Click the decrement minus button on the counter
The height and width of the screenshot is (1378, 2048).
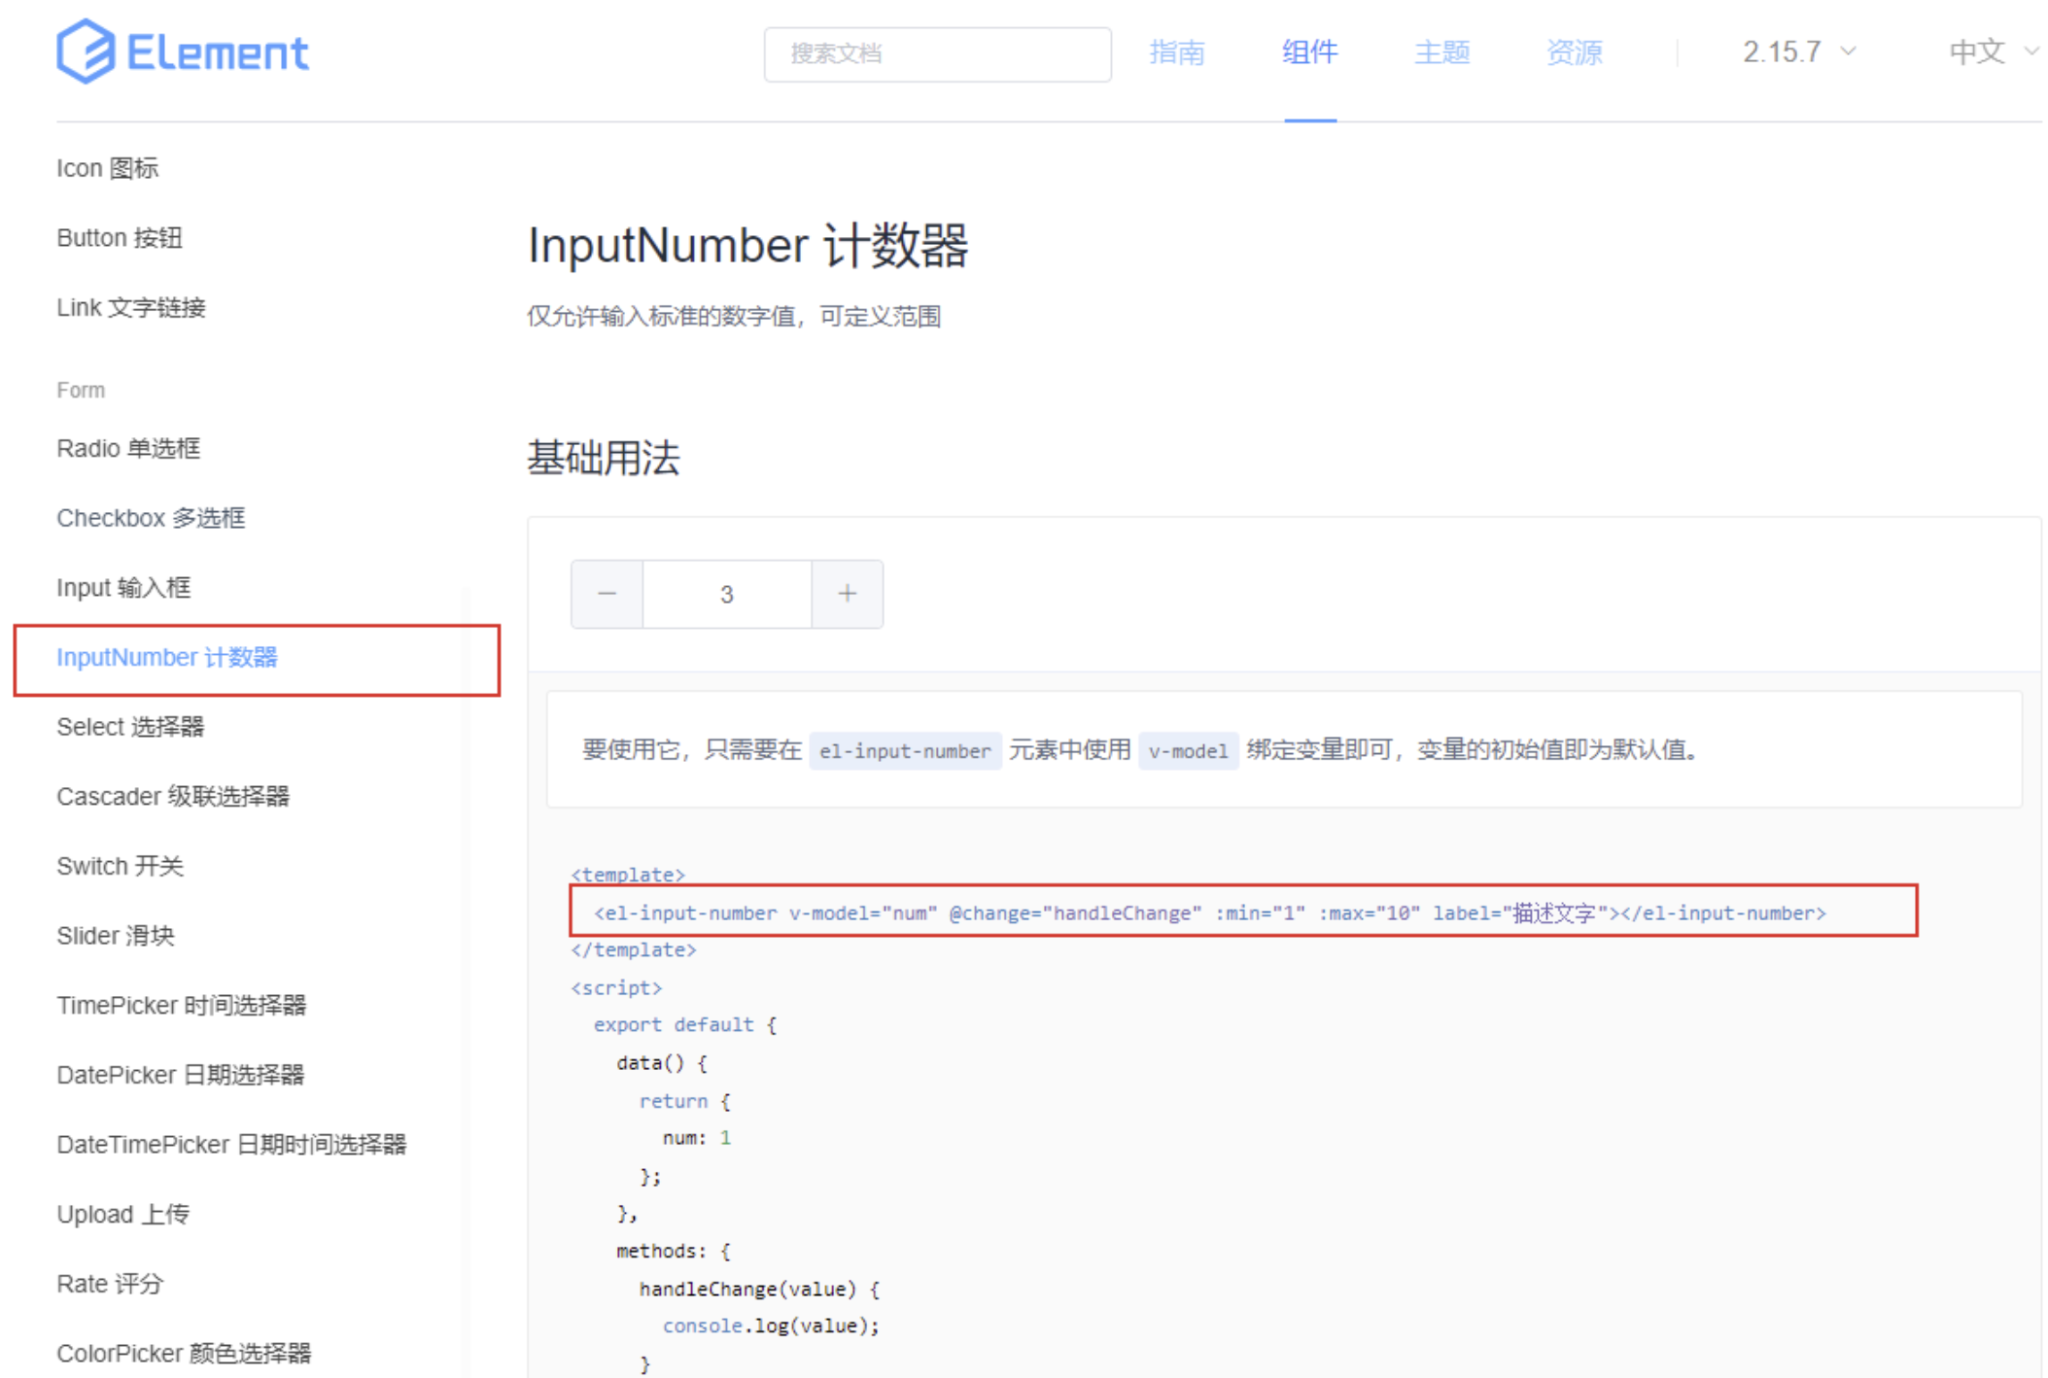(606, 593)
